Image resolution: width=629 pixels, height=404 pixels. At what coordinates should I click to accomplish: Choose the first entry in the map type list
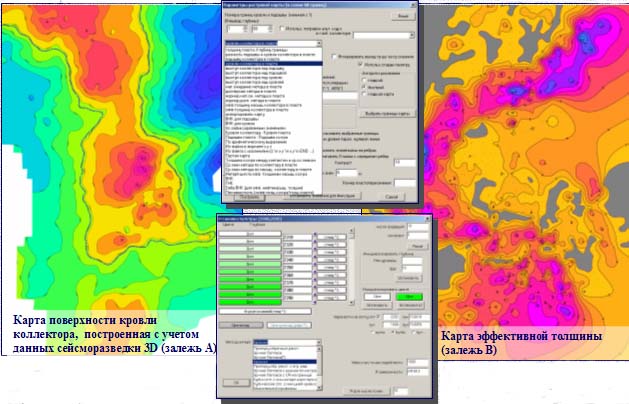click(x=274, y=50)
